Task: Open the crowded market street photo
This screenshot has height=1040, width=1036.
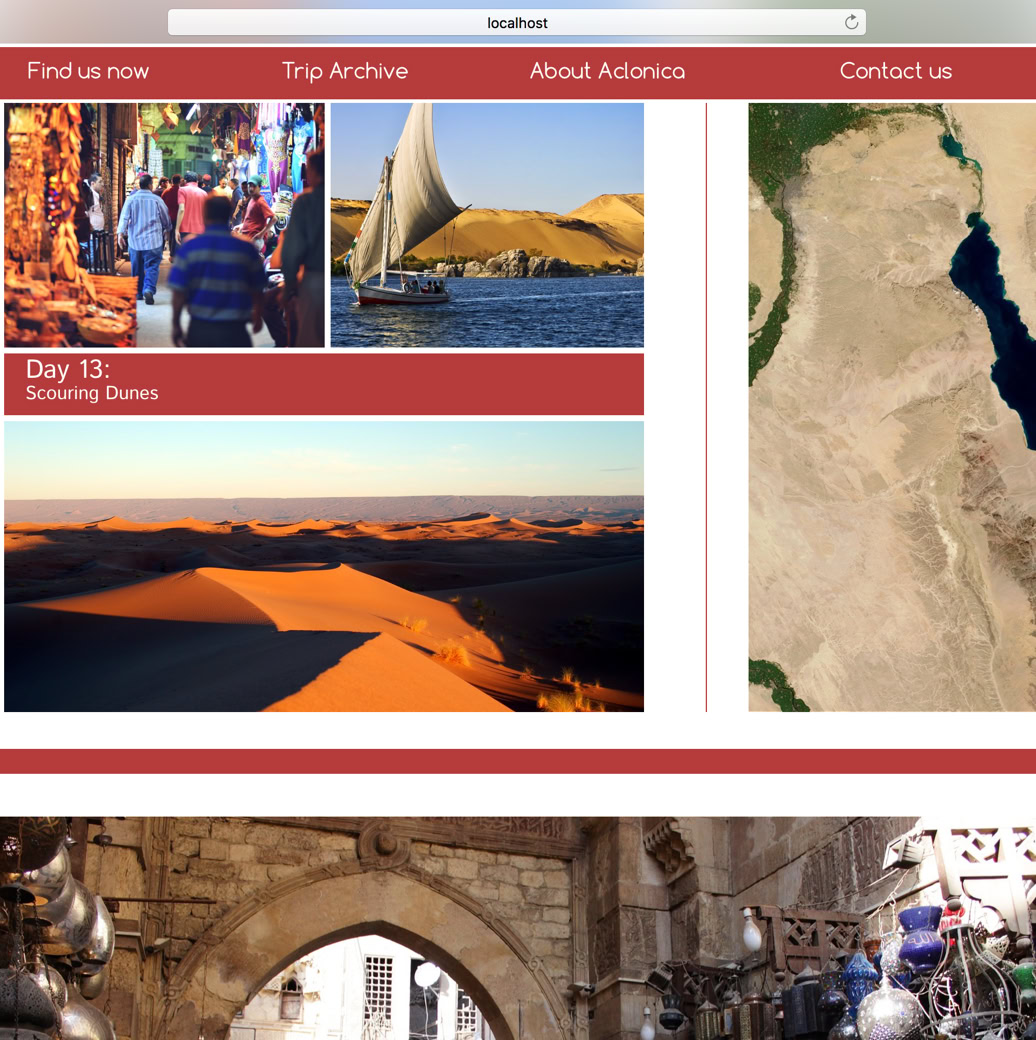Action: pyautogui.click(x=164, y=225)
